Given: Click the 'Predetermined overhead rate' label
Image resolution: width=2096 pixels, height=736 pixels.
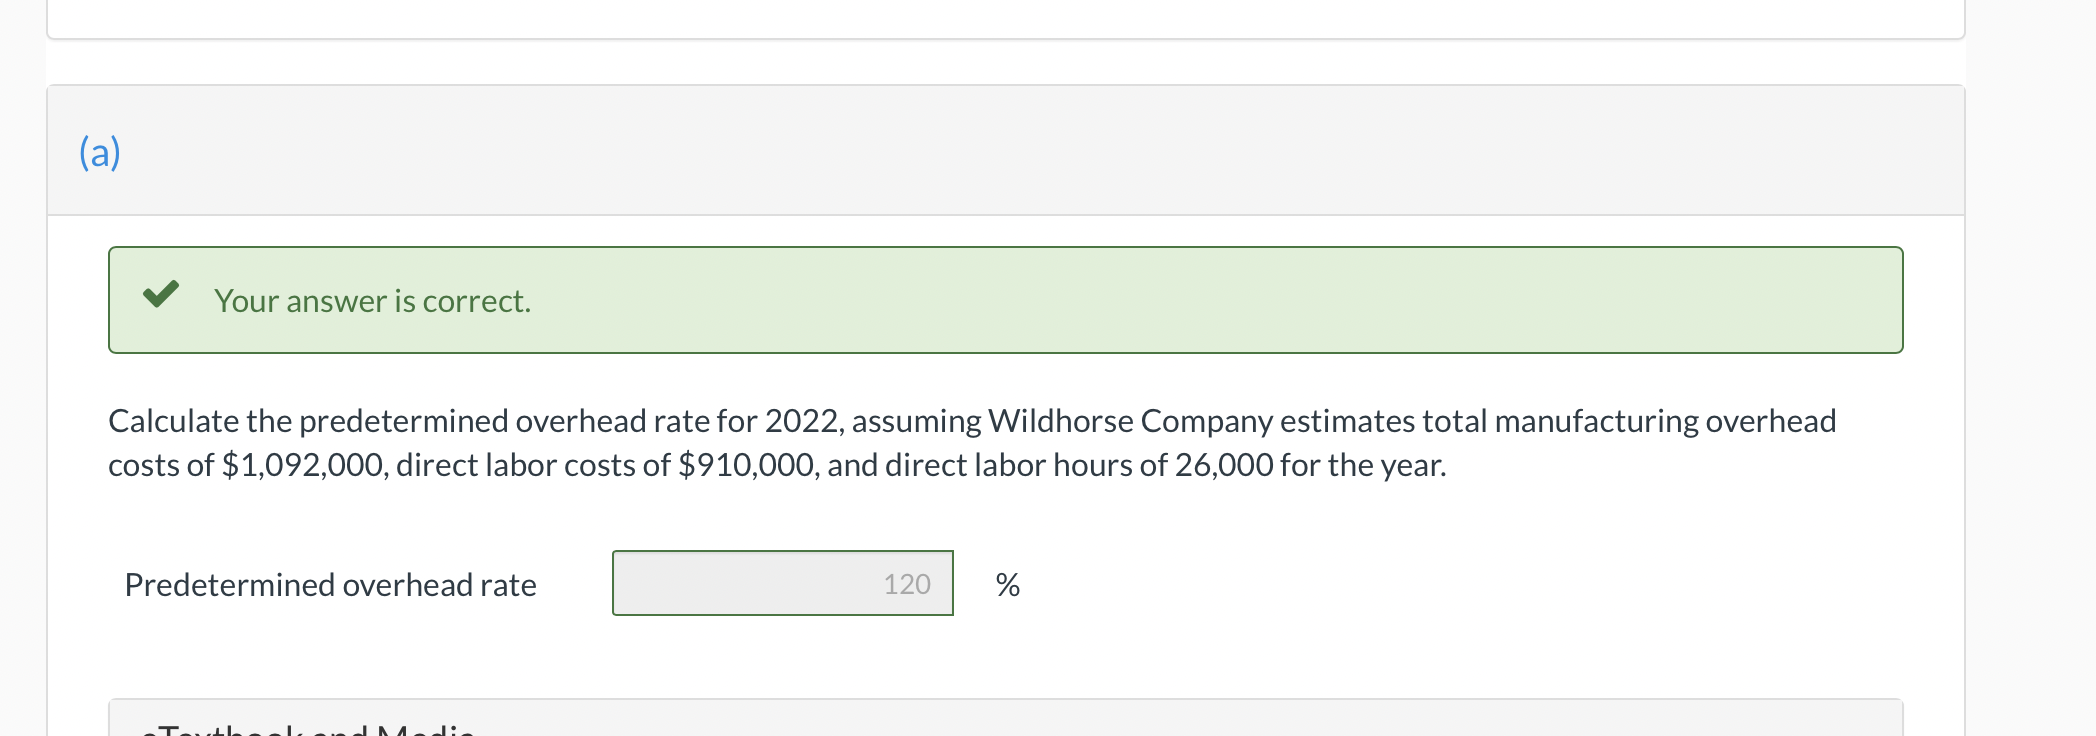Looking at the screenshot, I should pyautogui.click(x=330, y=585).
